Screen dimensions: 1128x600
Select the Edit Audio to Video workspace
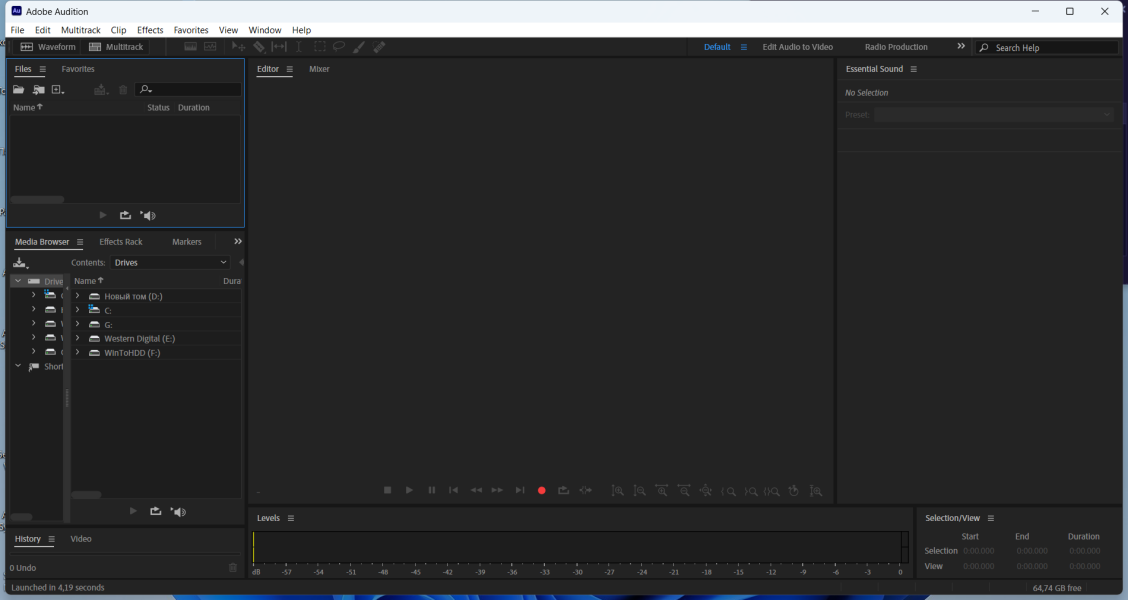click(797, 47)
